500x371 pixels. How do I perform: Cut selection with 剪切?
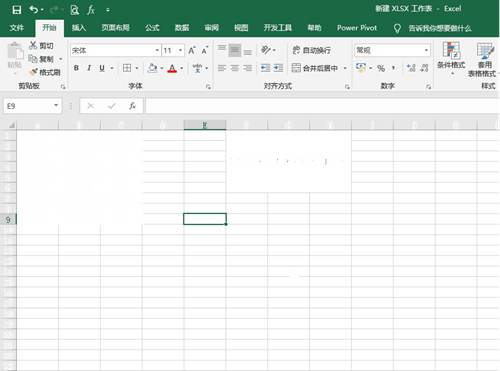tap(41, 45)
